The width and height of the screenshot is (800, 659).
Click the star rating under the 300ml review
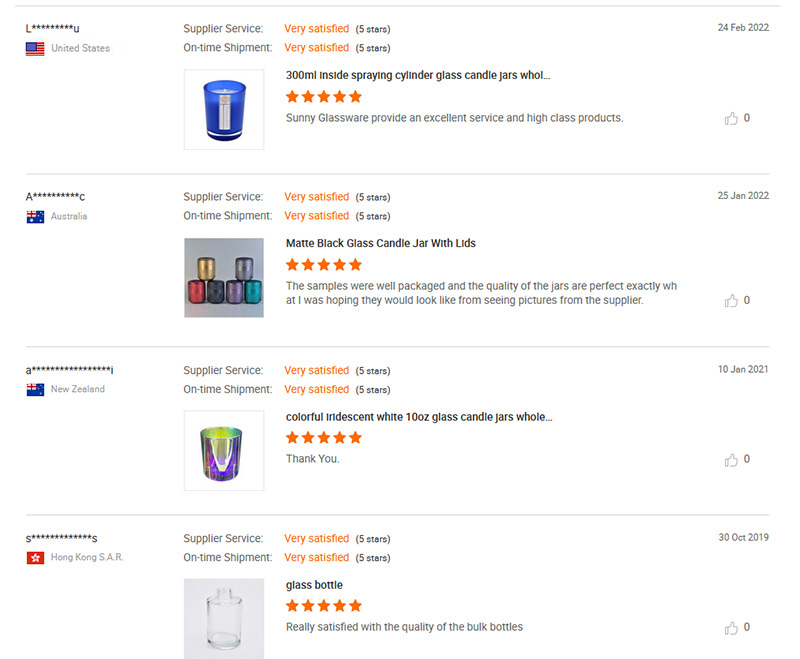point(324,96)
